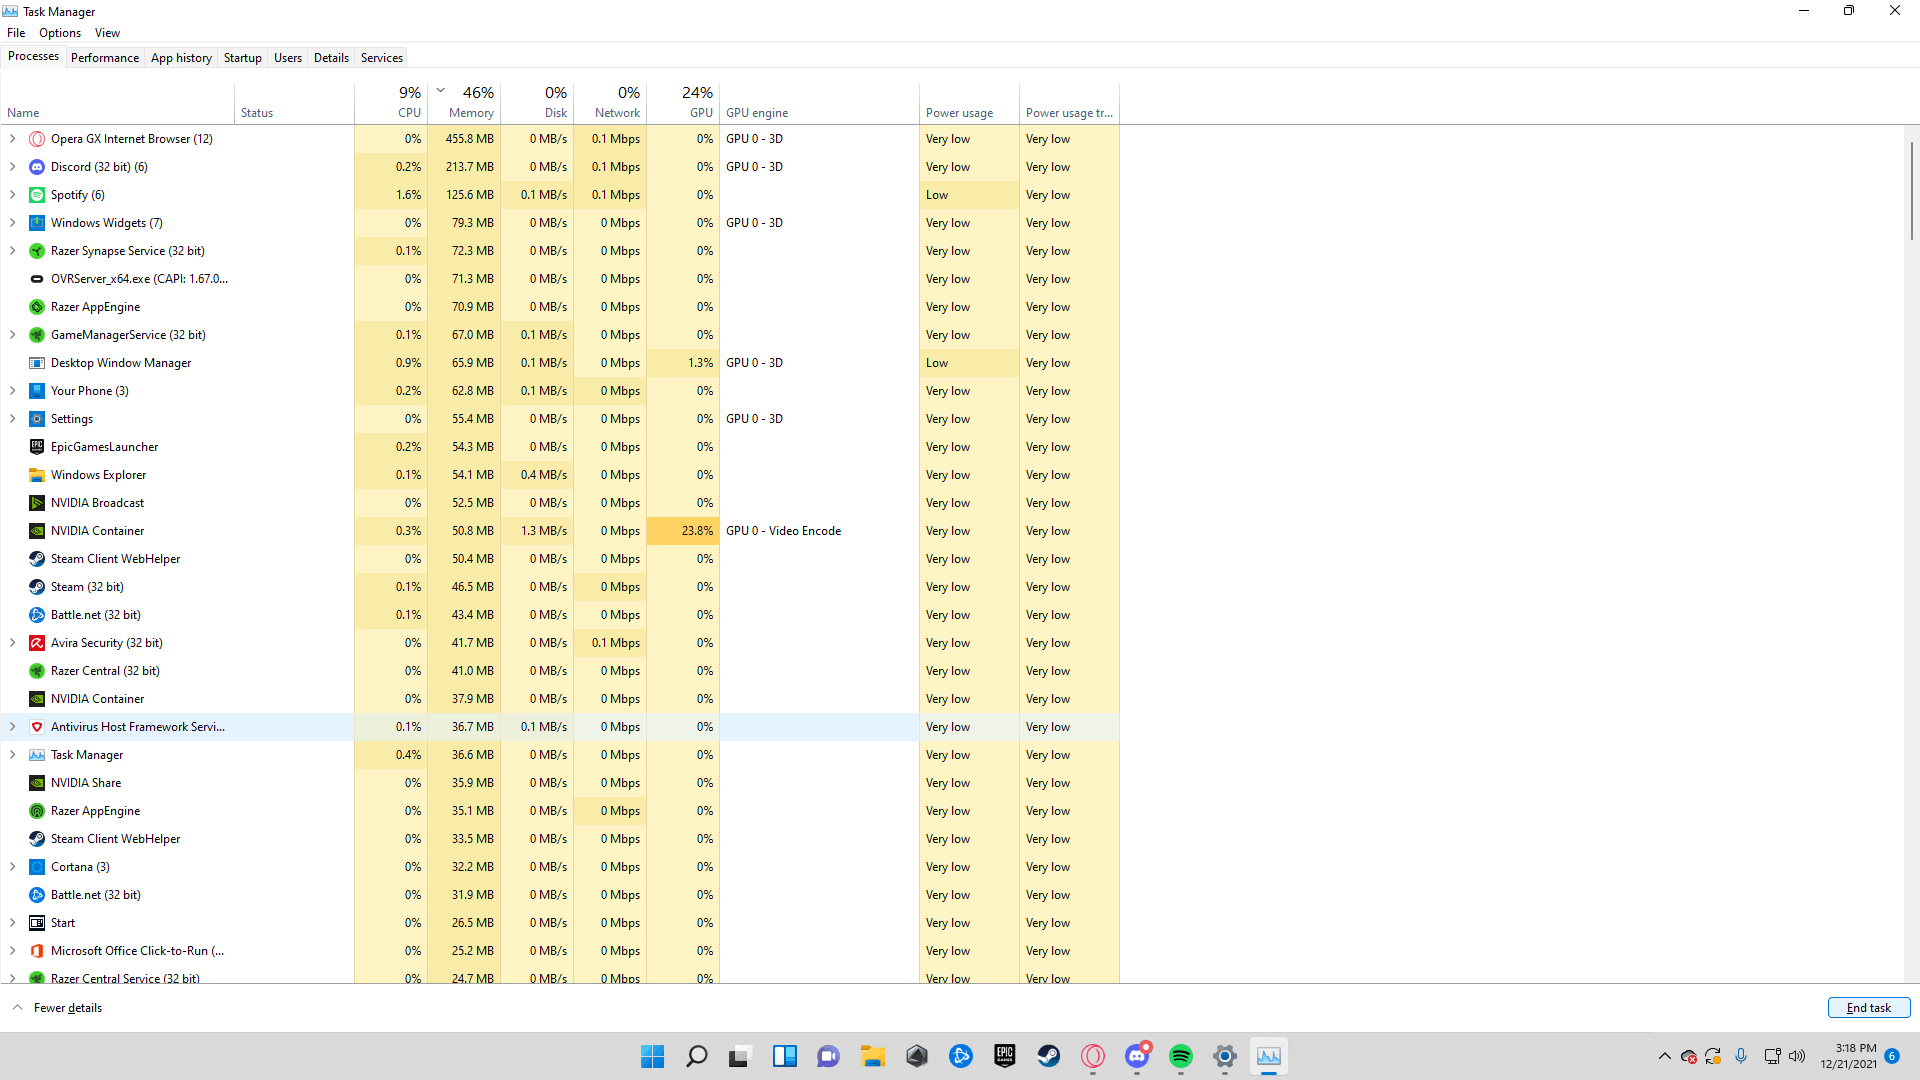
Task: Open Search from the taskbar
Action: click(697, 1056)
